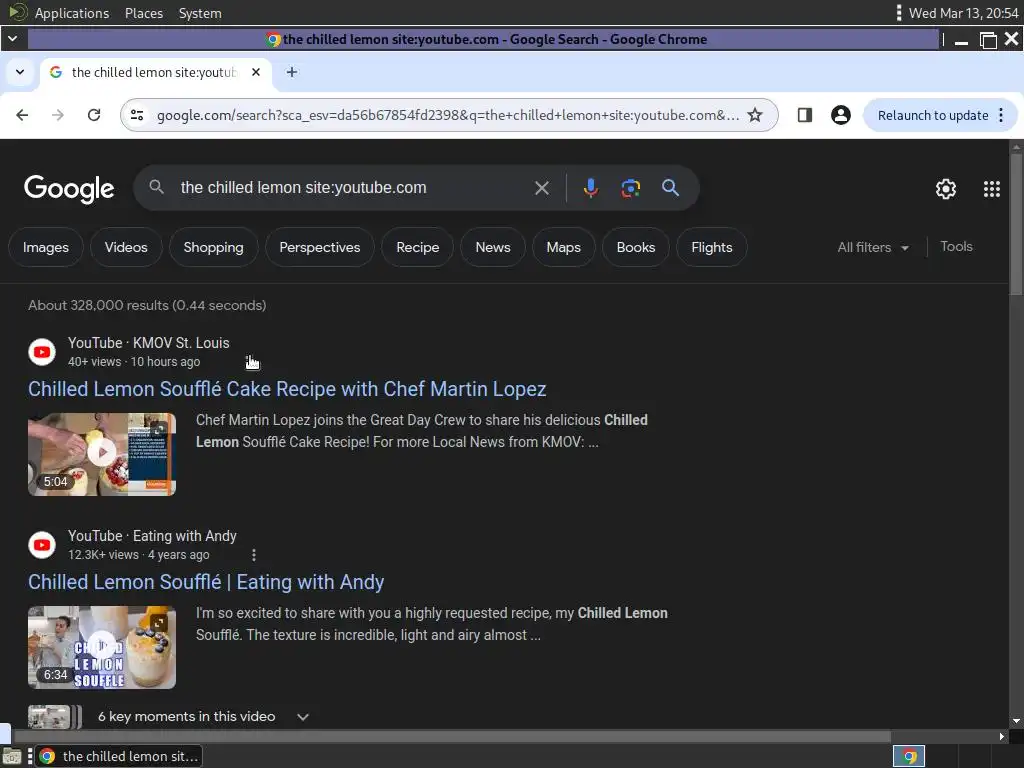The width and height of the screenshot is (1024, 768).
Task: Click the address bar URL
Action: click(448, 115)
